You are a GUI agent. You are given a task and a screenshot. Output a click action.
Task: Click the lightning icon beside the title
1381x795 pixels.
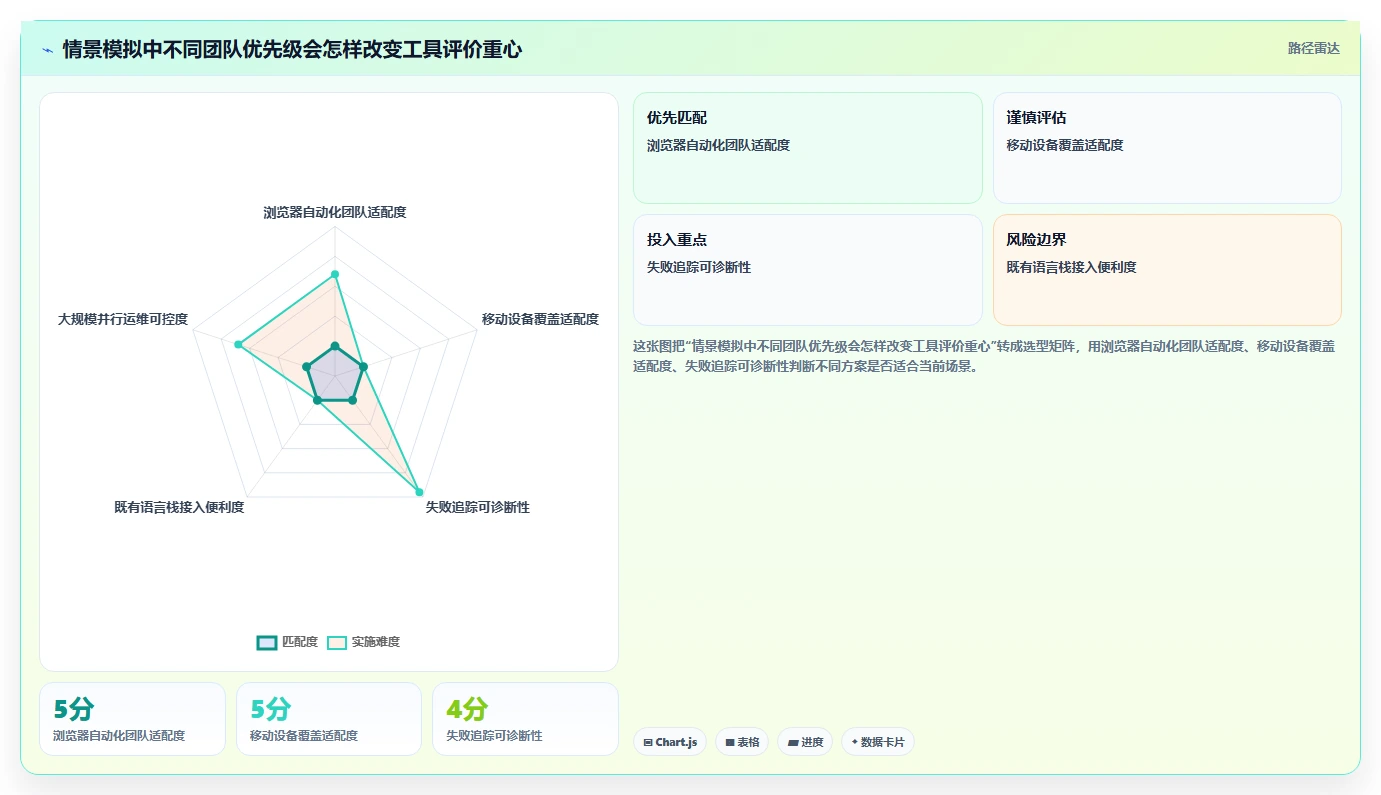tap(48, 49)
